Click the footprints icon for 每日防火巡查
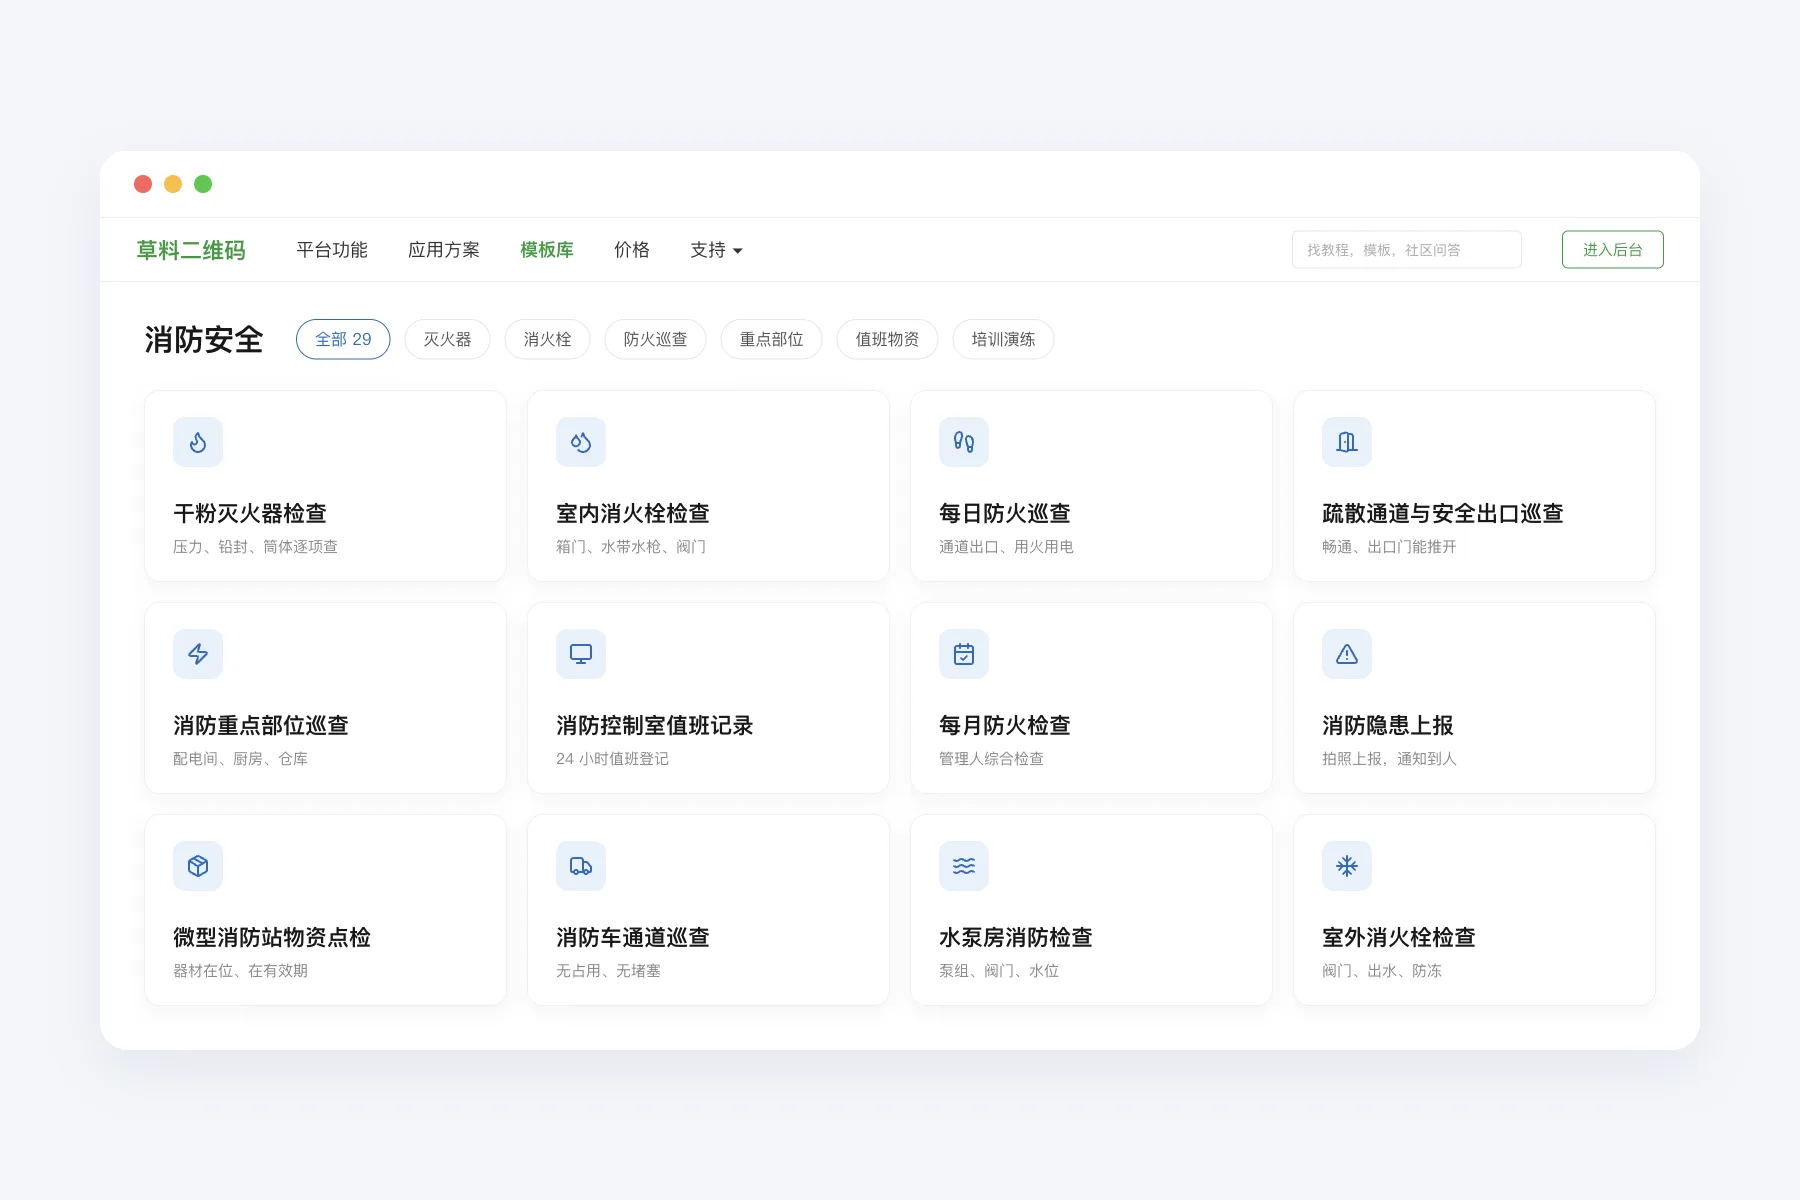Image resolution: width=1800 pixels, height=1200 pixels. 964,442
